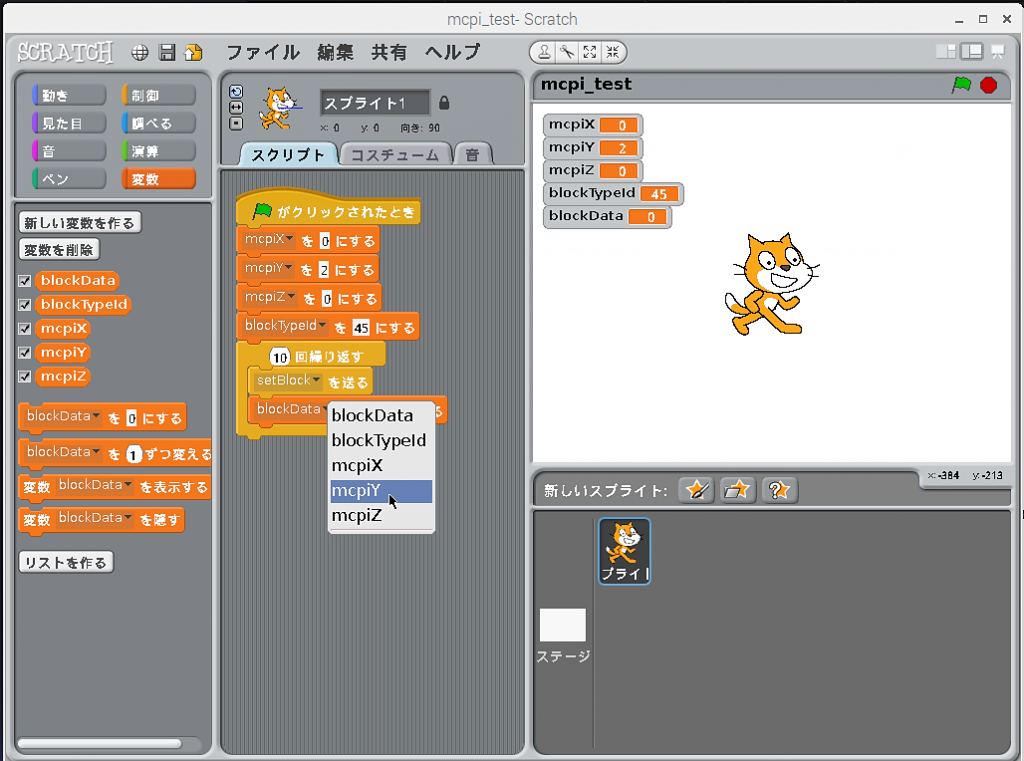Click the green flag to start
The image size is (1024, 761).
click(961, 85)
